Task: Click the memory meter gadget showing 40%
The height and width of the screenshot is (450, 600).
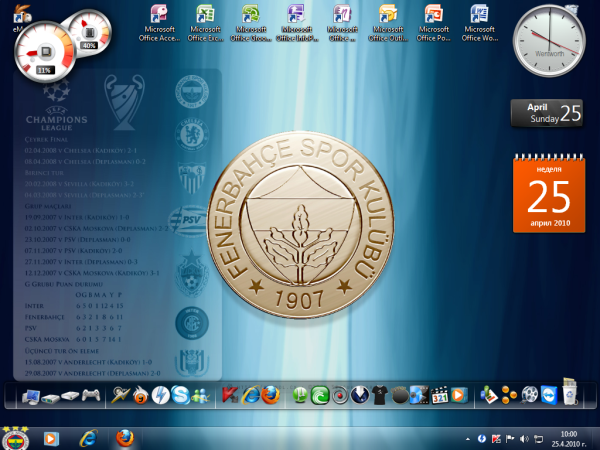Action: 89,33
